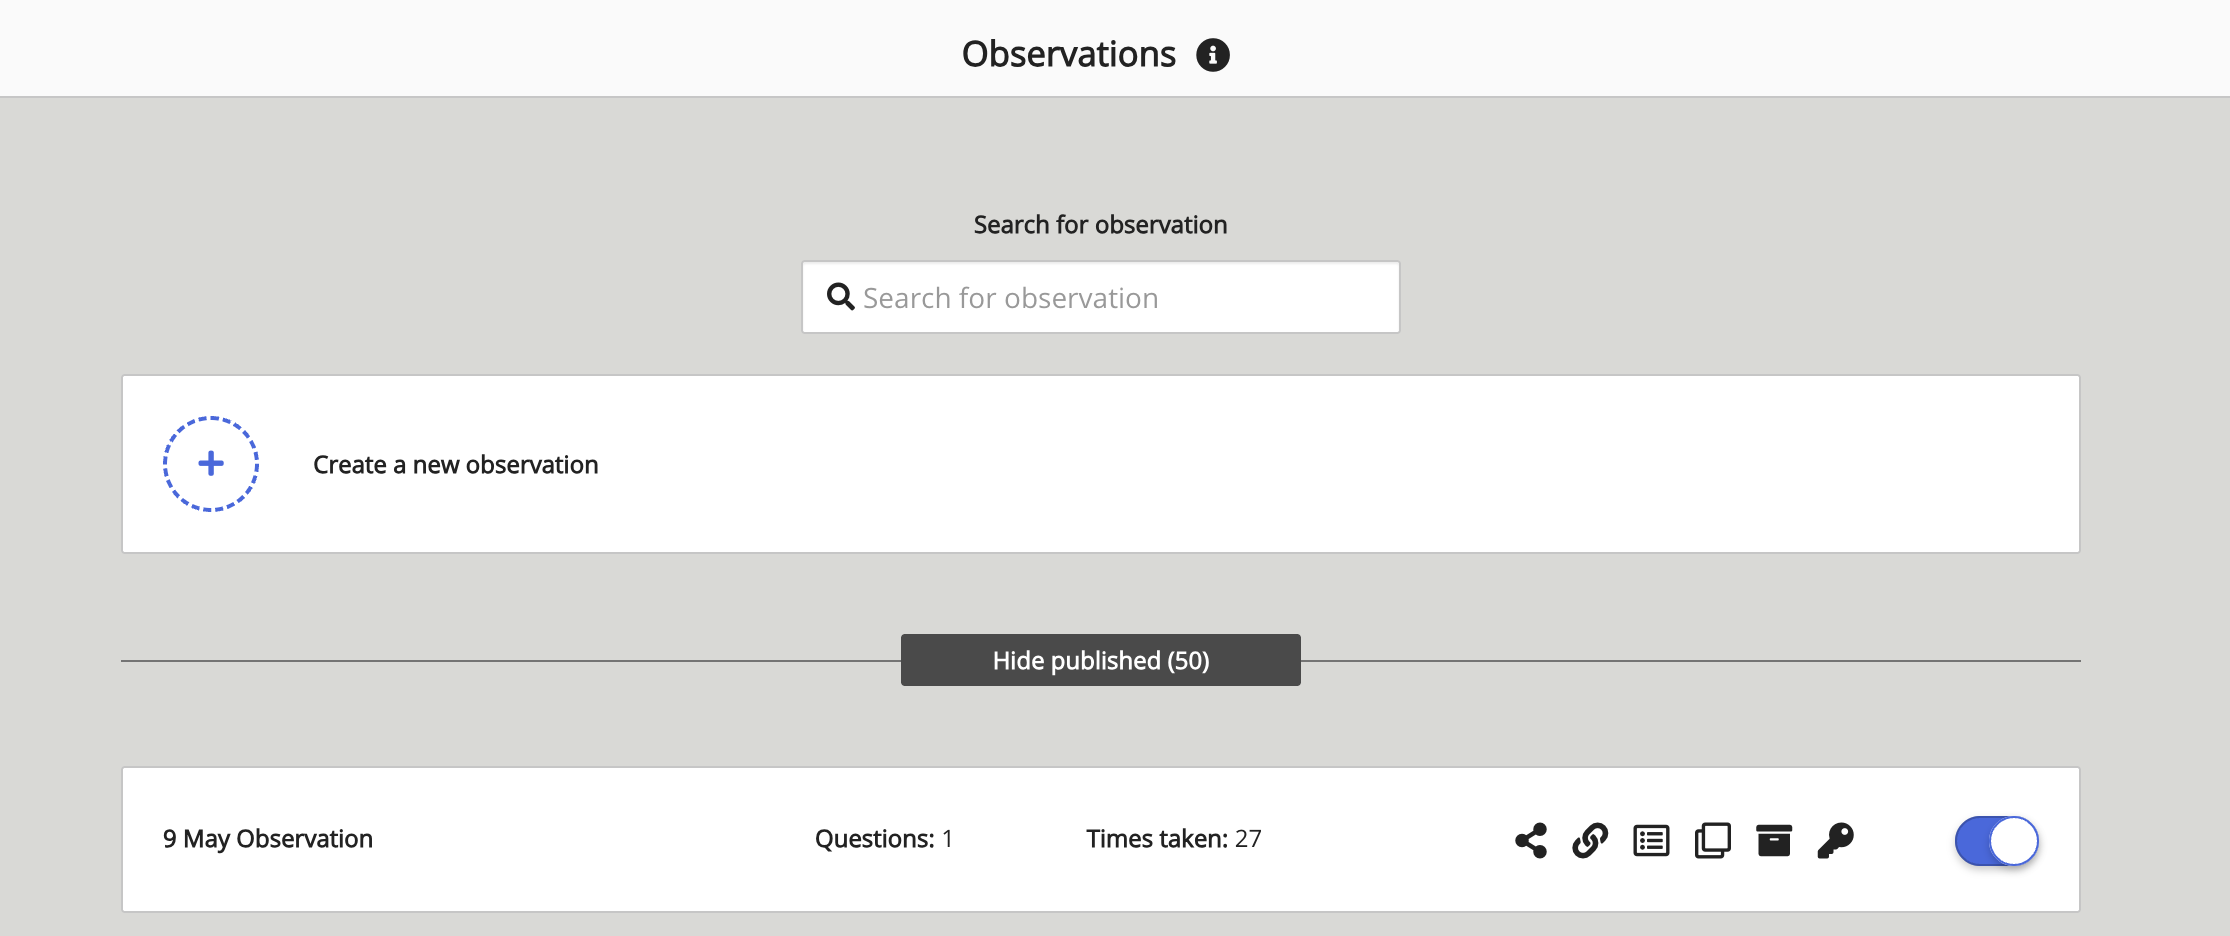The width and height of the screenshot is (2230, 936).
Task: Open the 9 May Observation
Action: point(268,838)
